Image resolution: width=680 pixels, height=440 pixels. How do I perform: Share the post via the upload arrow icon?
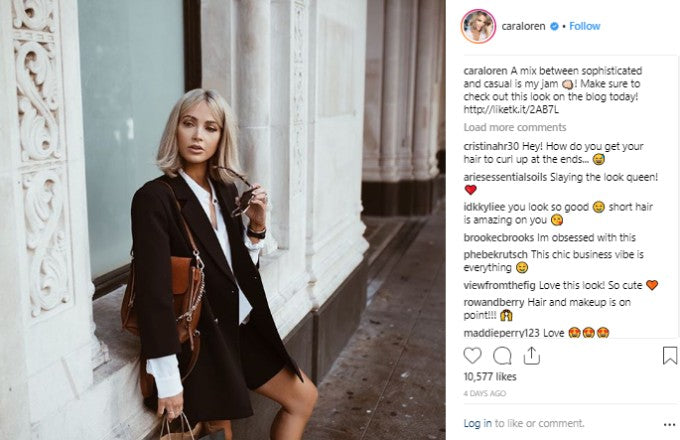531,355
